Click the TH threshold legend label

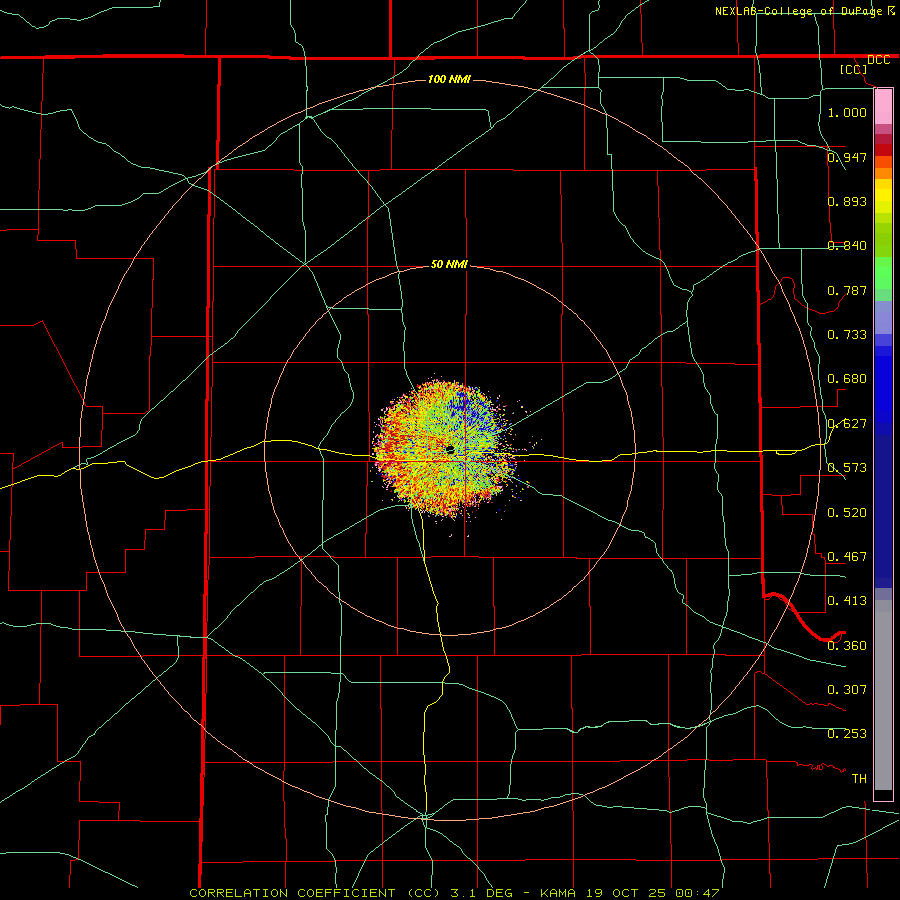(x=859, y=779)
